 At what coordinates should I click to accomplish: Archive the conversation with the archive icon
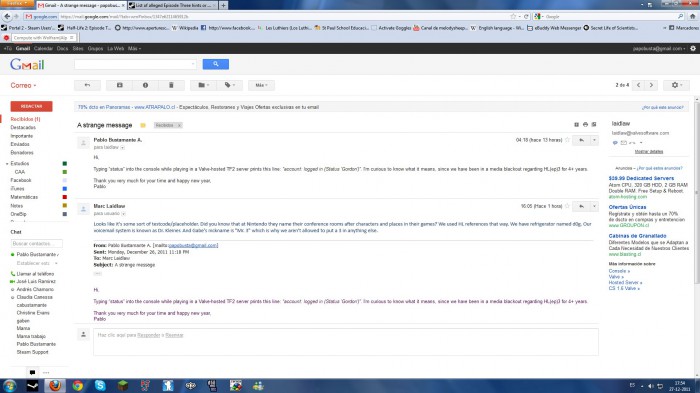[x=120, y=85]
